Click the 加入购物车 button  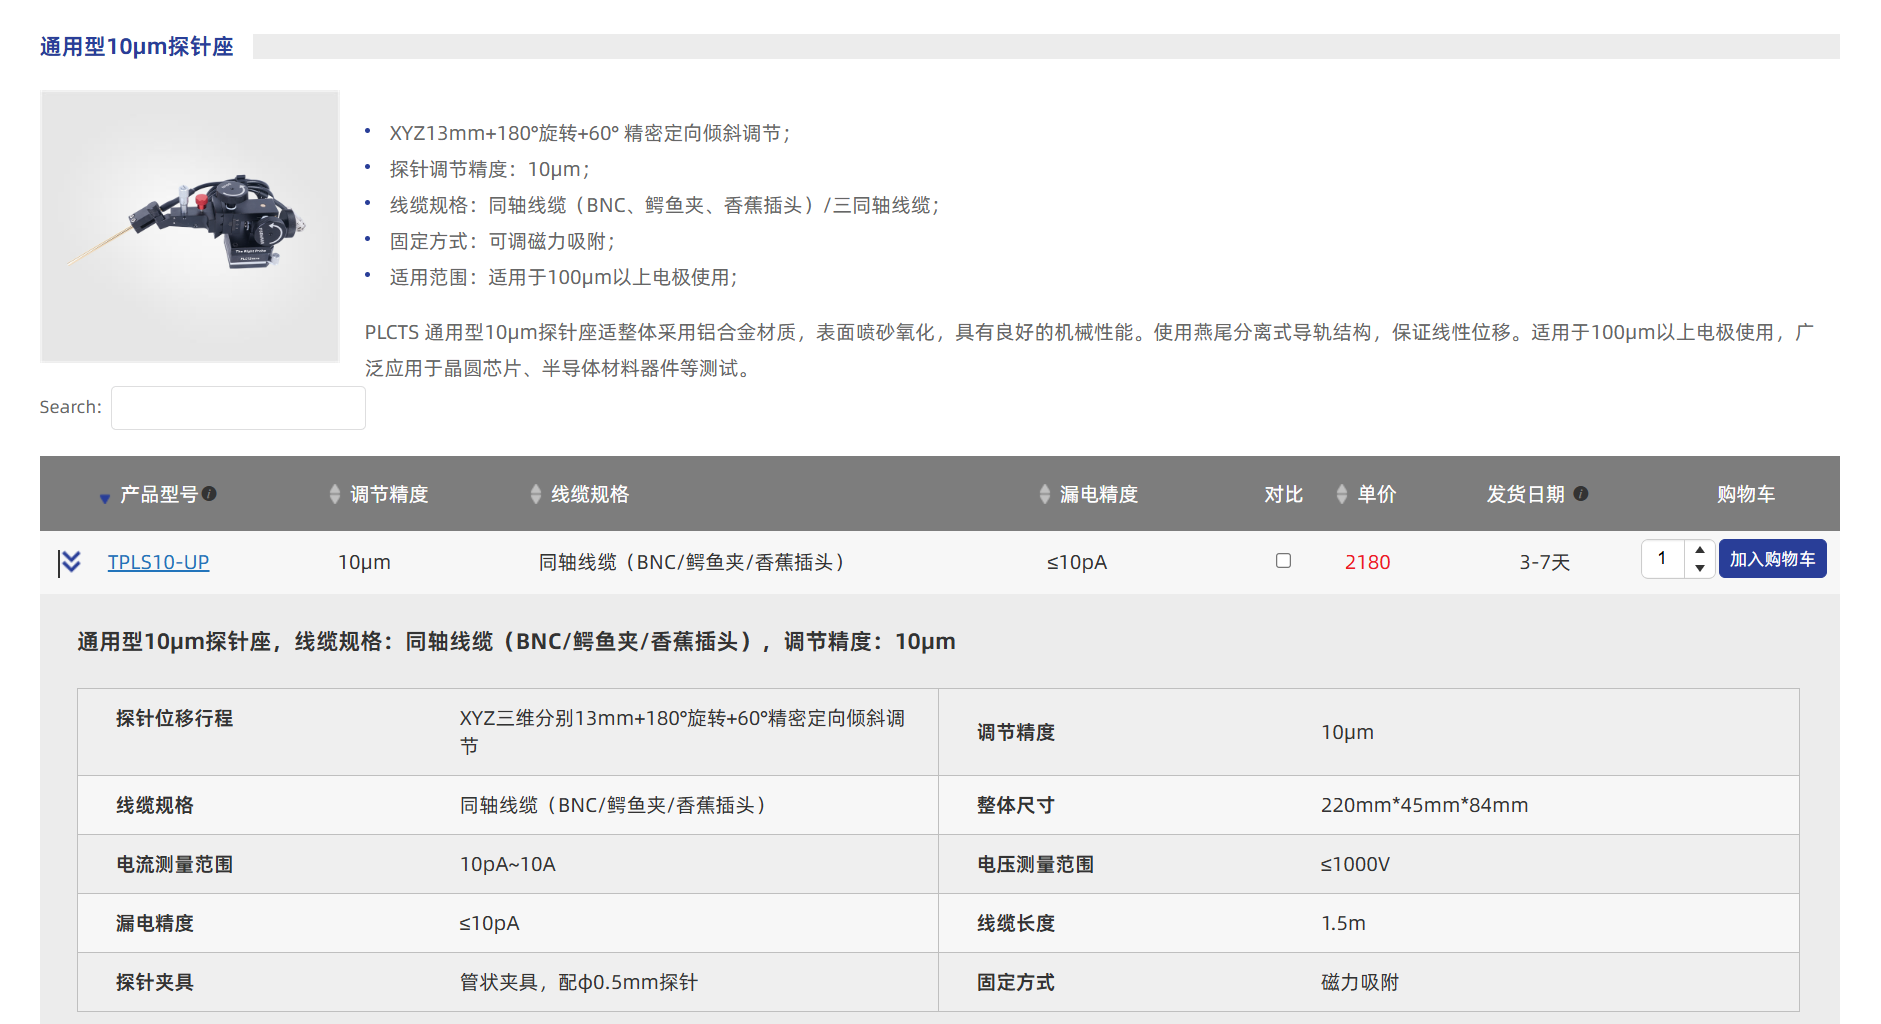coord(1772,559)
